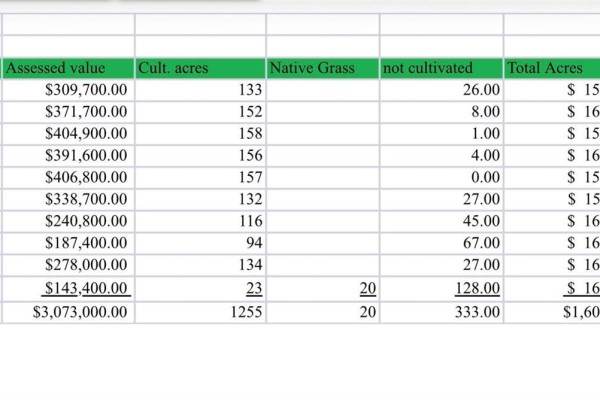
Task: Select the not cultivated value 4.00
Action: click(x=442, y=156)
